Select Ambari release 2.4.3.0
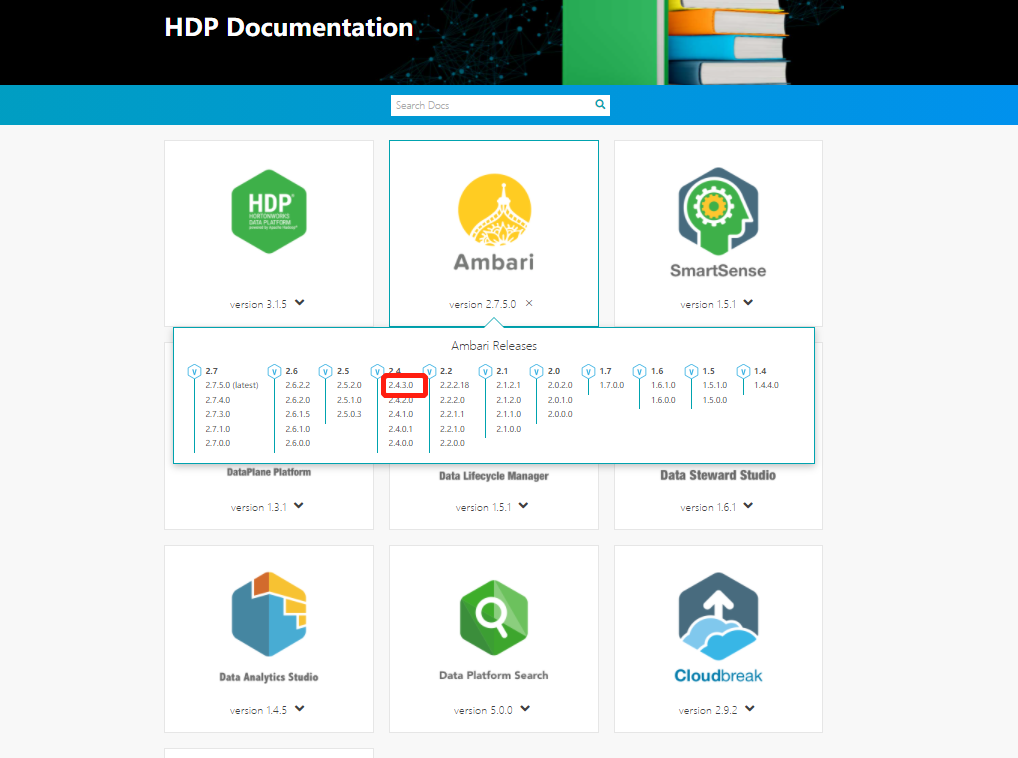 point(403,384)
